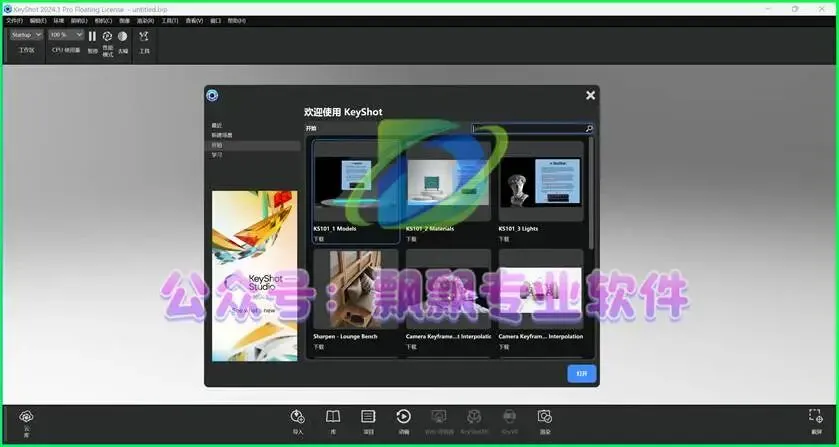Open the Window menu
The height and width of the screenshot is (447, 839).
coord(216,21)
